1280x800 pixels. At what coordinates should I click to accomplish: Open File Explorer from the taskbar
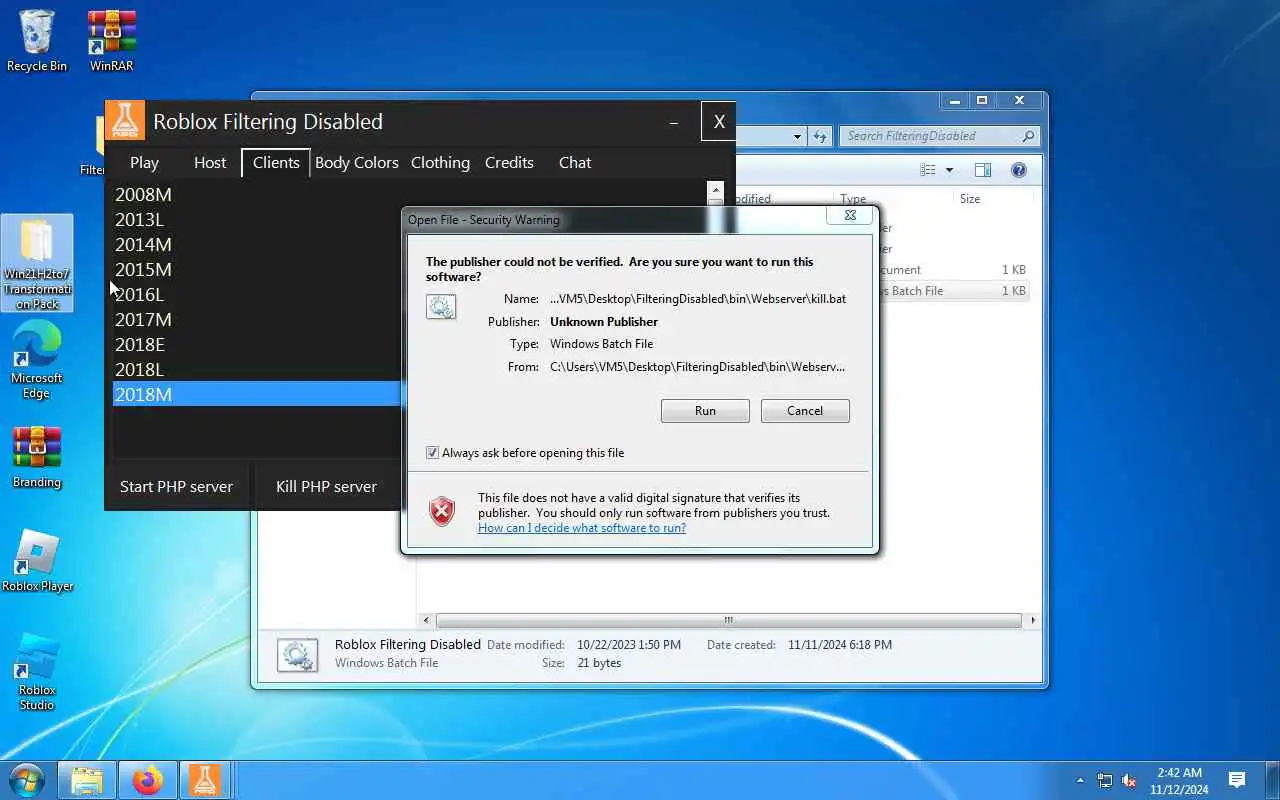coord(88,781)
